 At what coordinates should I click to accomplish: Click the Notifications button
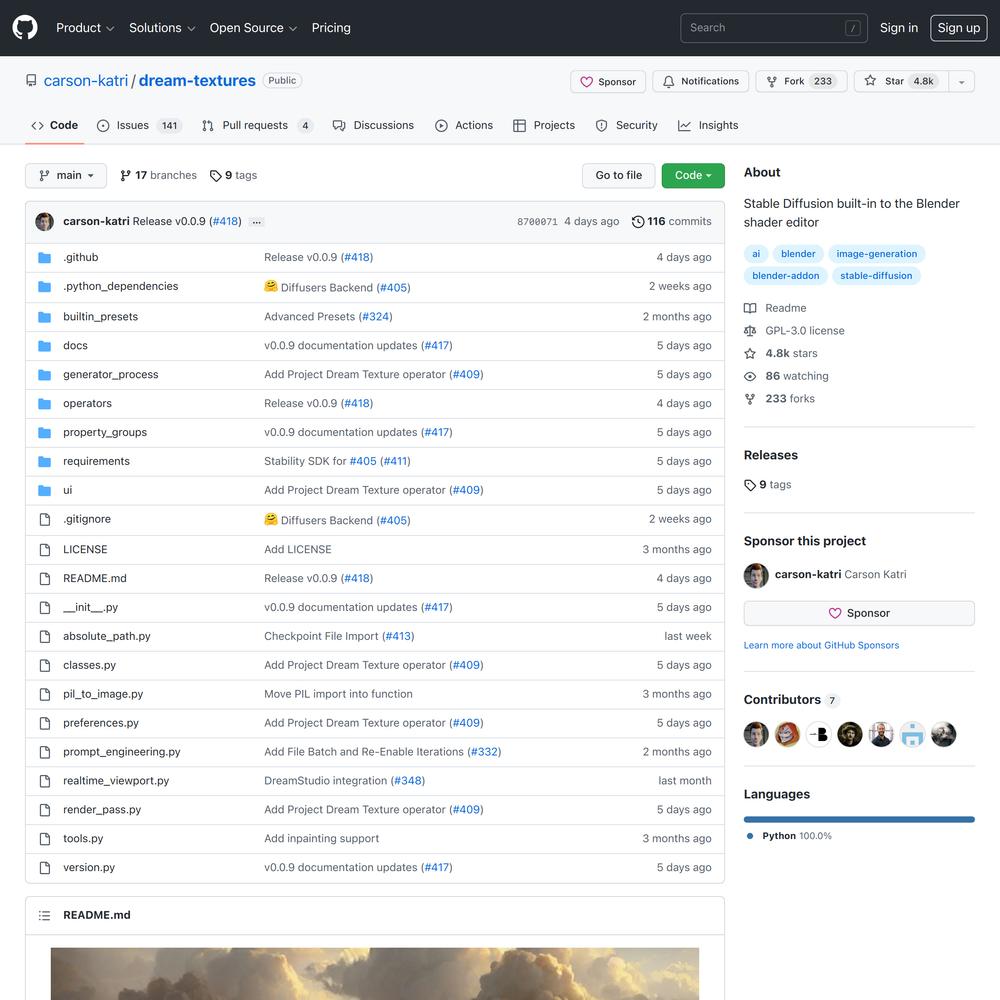[700, 82]
